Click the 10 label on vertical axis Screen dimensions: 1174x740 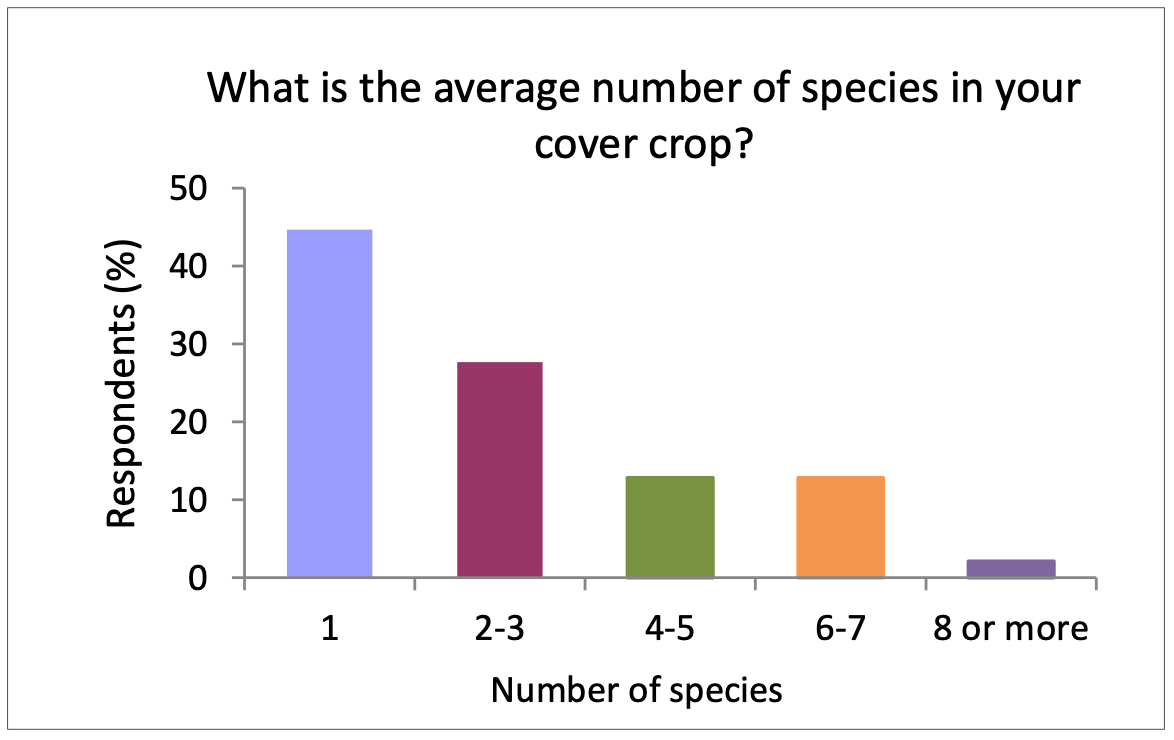[x=187, y=500]
